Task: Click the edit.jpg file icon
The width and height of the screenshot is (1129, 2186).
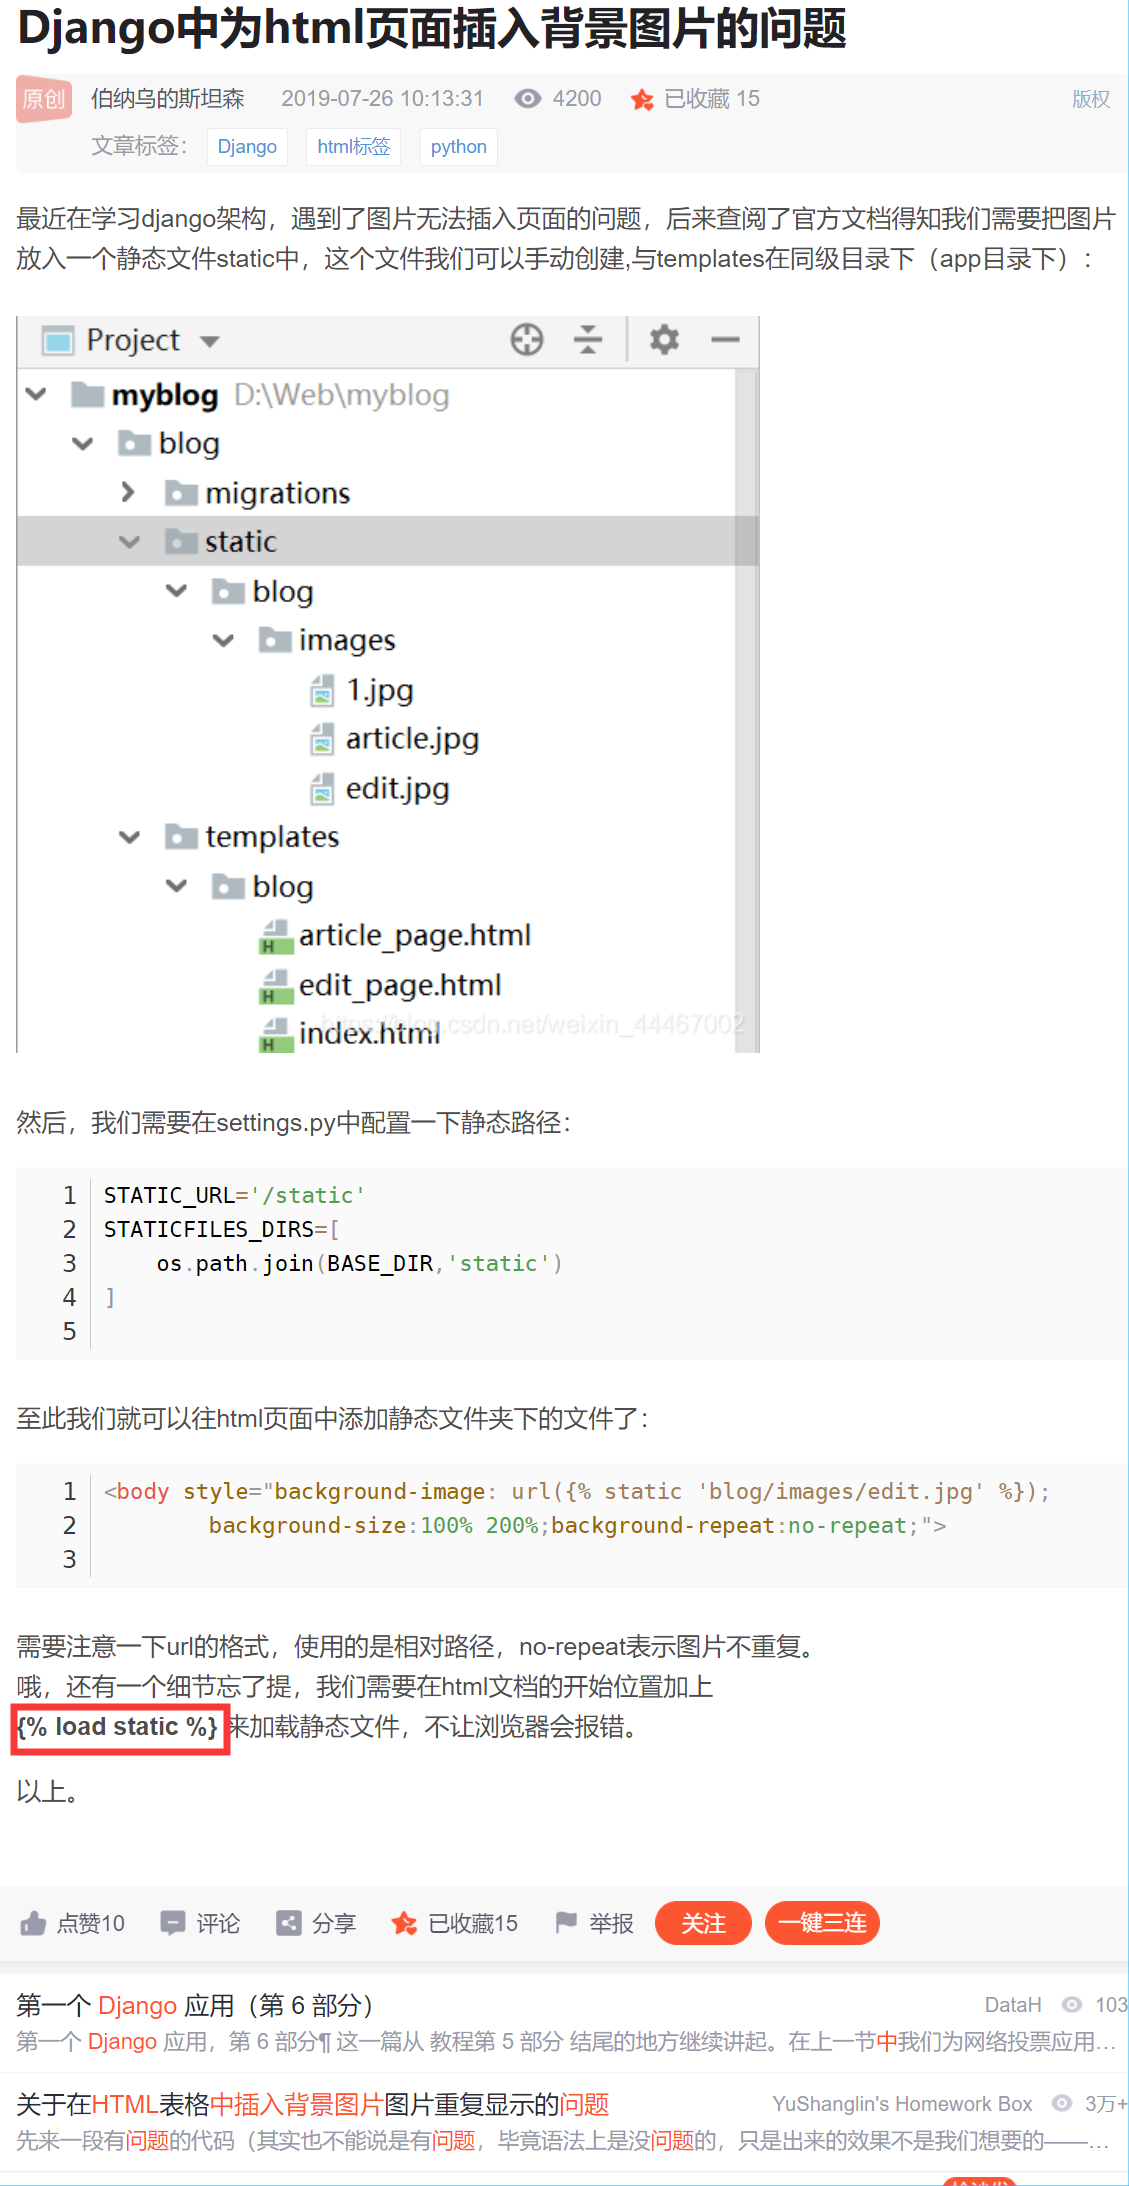Action: click(322, 788)
